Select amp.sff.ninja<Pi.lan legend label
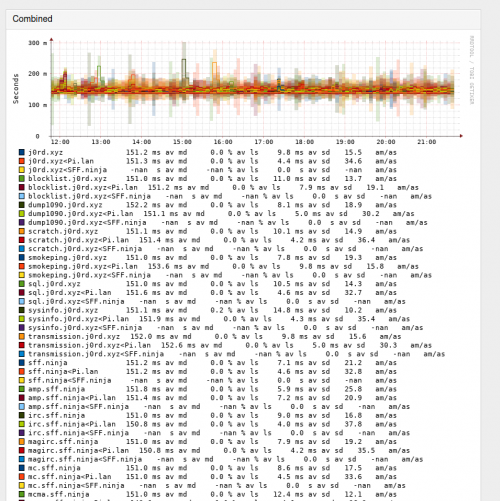Screen dimensions: 500x501 point(72,398)
